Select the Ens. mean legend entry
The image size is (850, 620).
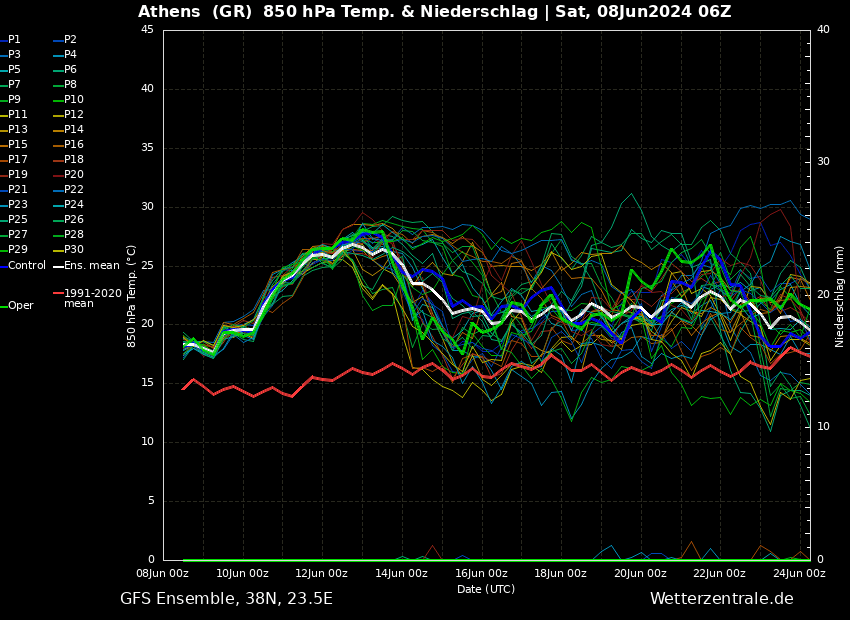pos(91,266)
